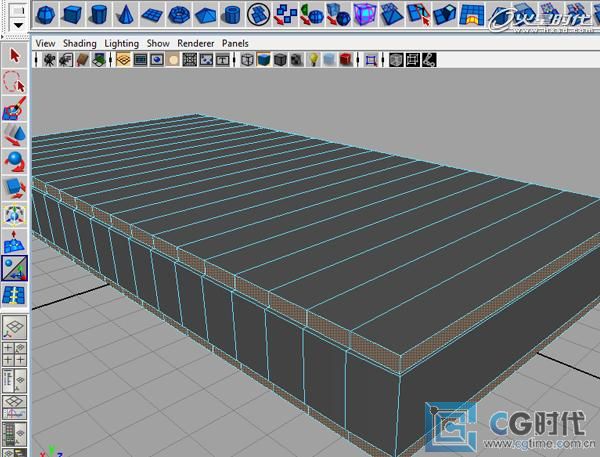Viewport: 600px width, 457px height.
Task: Open the Renderer panel menu
Action: [196, 43]
